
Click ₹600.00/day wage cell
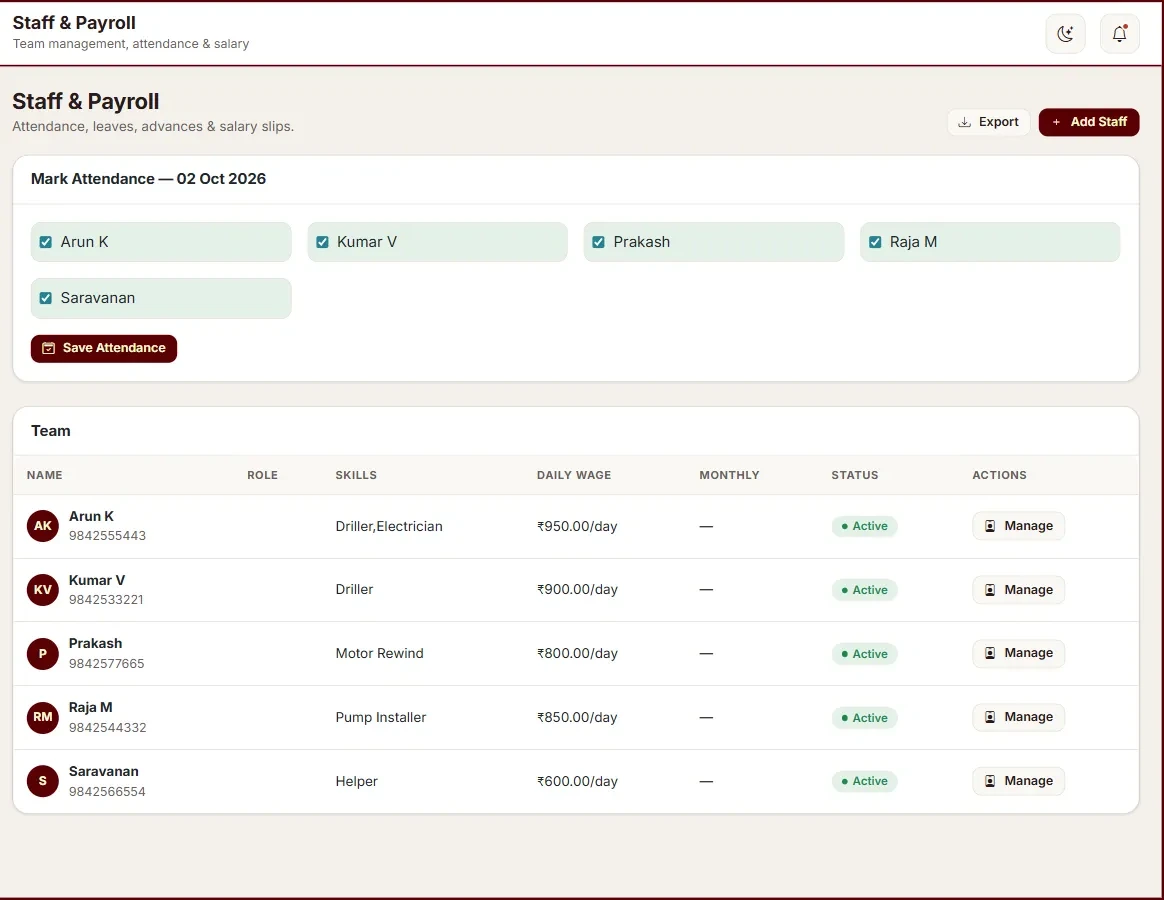(578, 781)
